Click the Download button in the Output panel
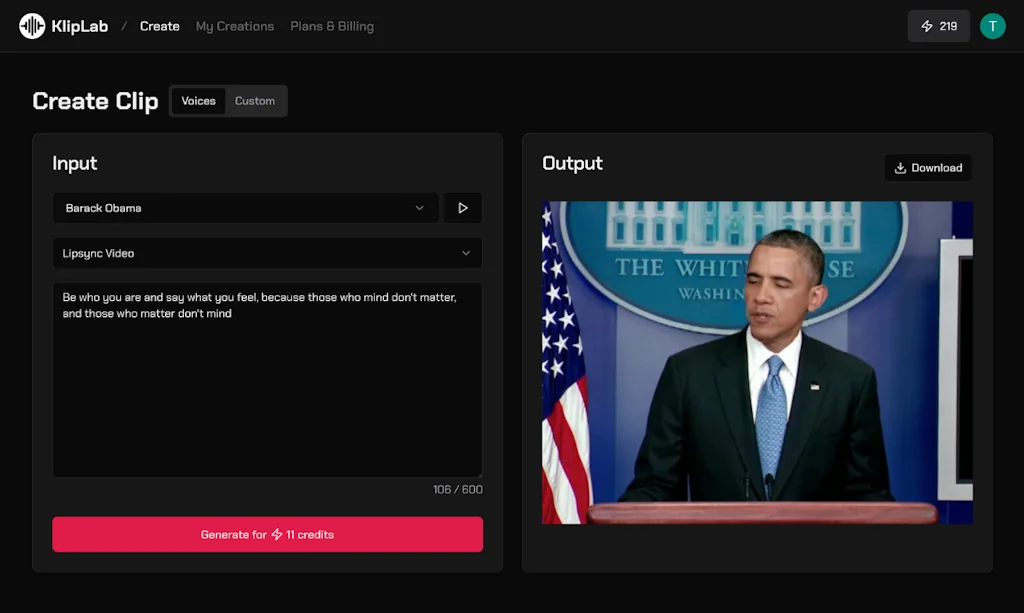Screen dimensions: 1024x613 928,167
